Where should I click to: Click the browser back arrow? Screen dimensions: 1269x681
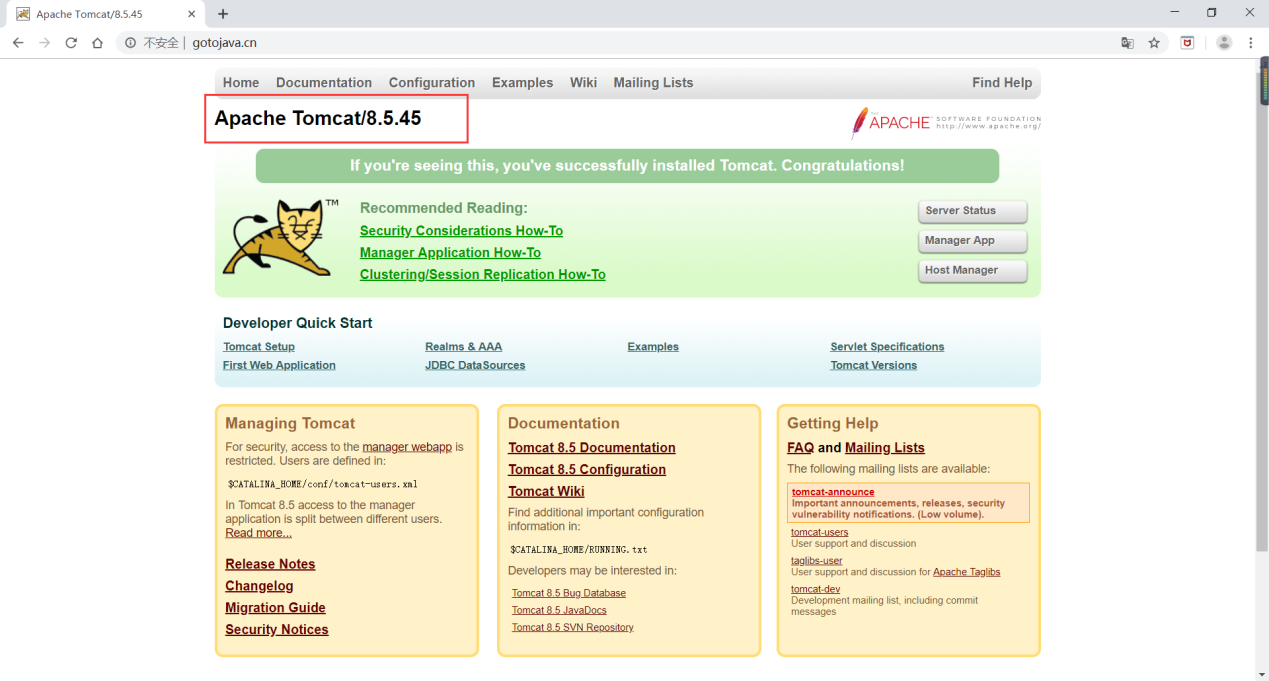point(18,43)
